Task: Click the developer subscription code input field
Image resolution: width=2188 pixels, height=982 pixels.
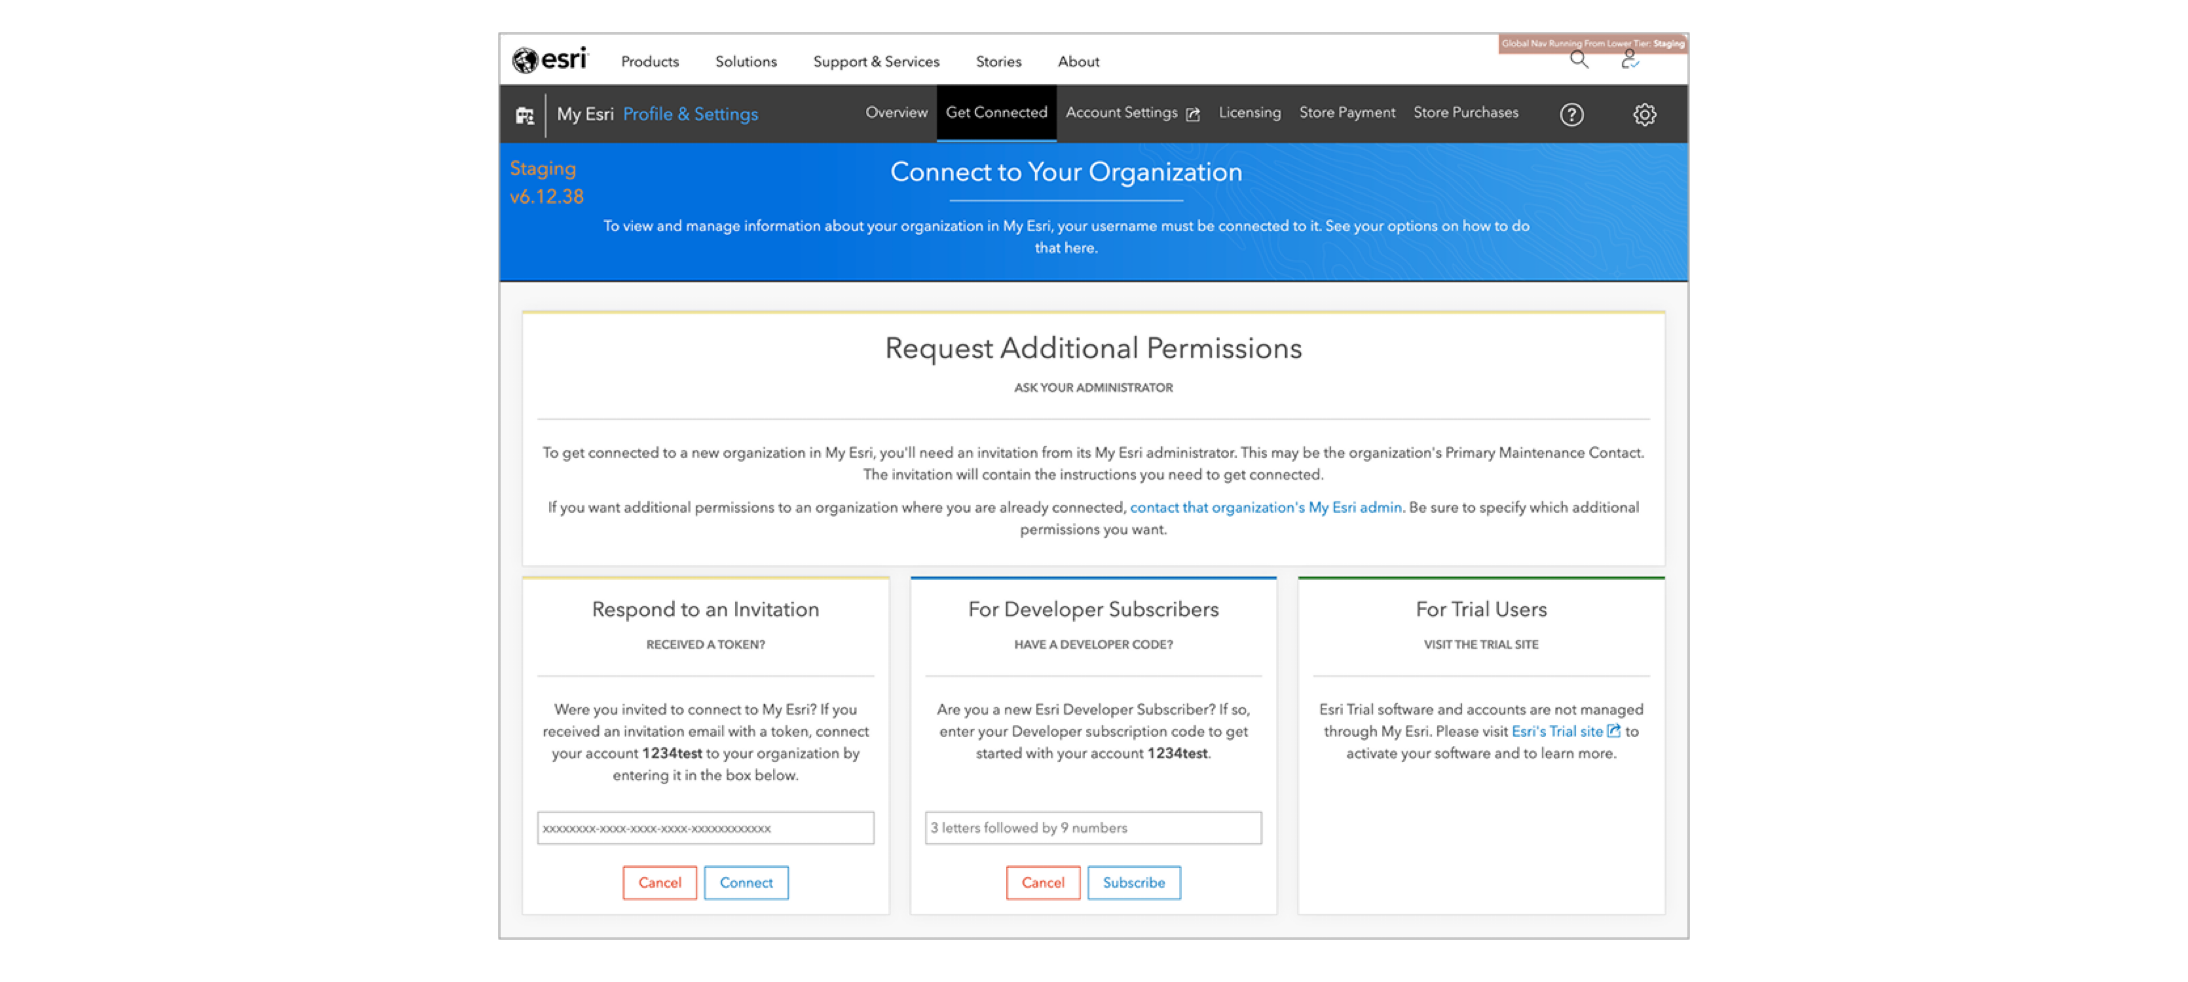Action: point(1092,828)
